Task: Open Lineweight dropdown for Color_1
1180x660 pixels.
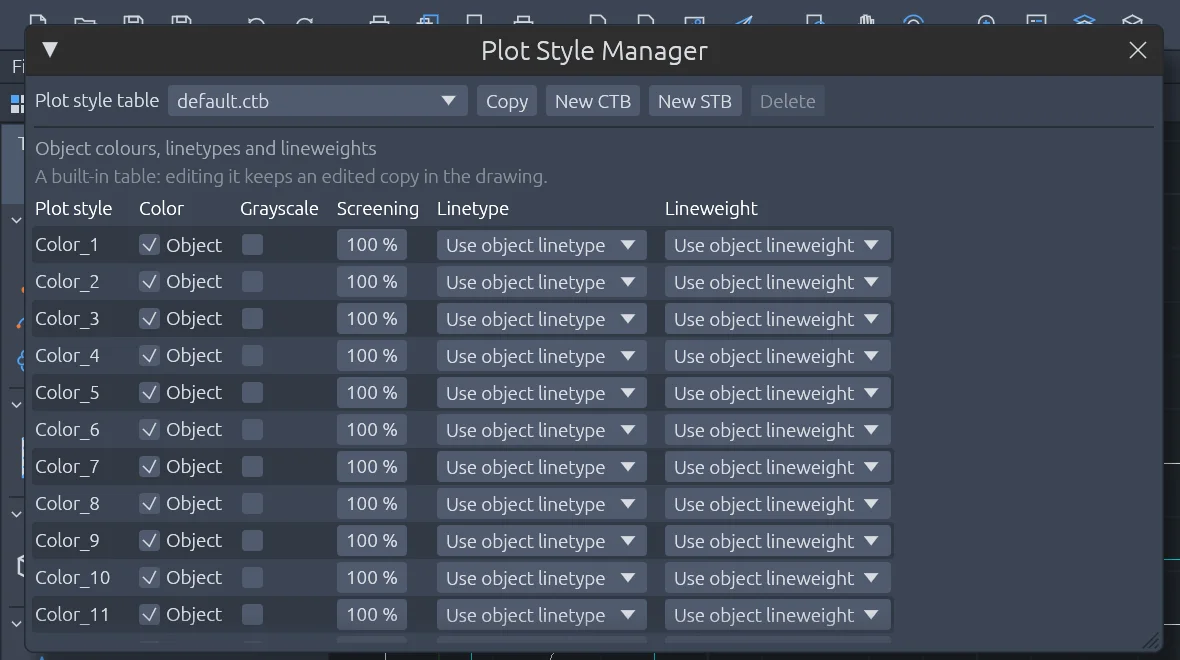Action: click(777, 245)
